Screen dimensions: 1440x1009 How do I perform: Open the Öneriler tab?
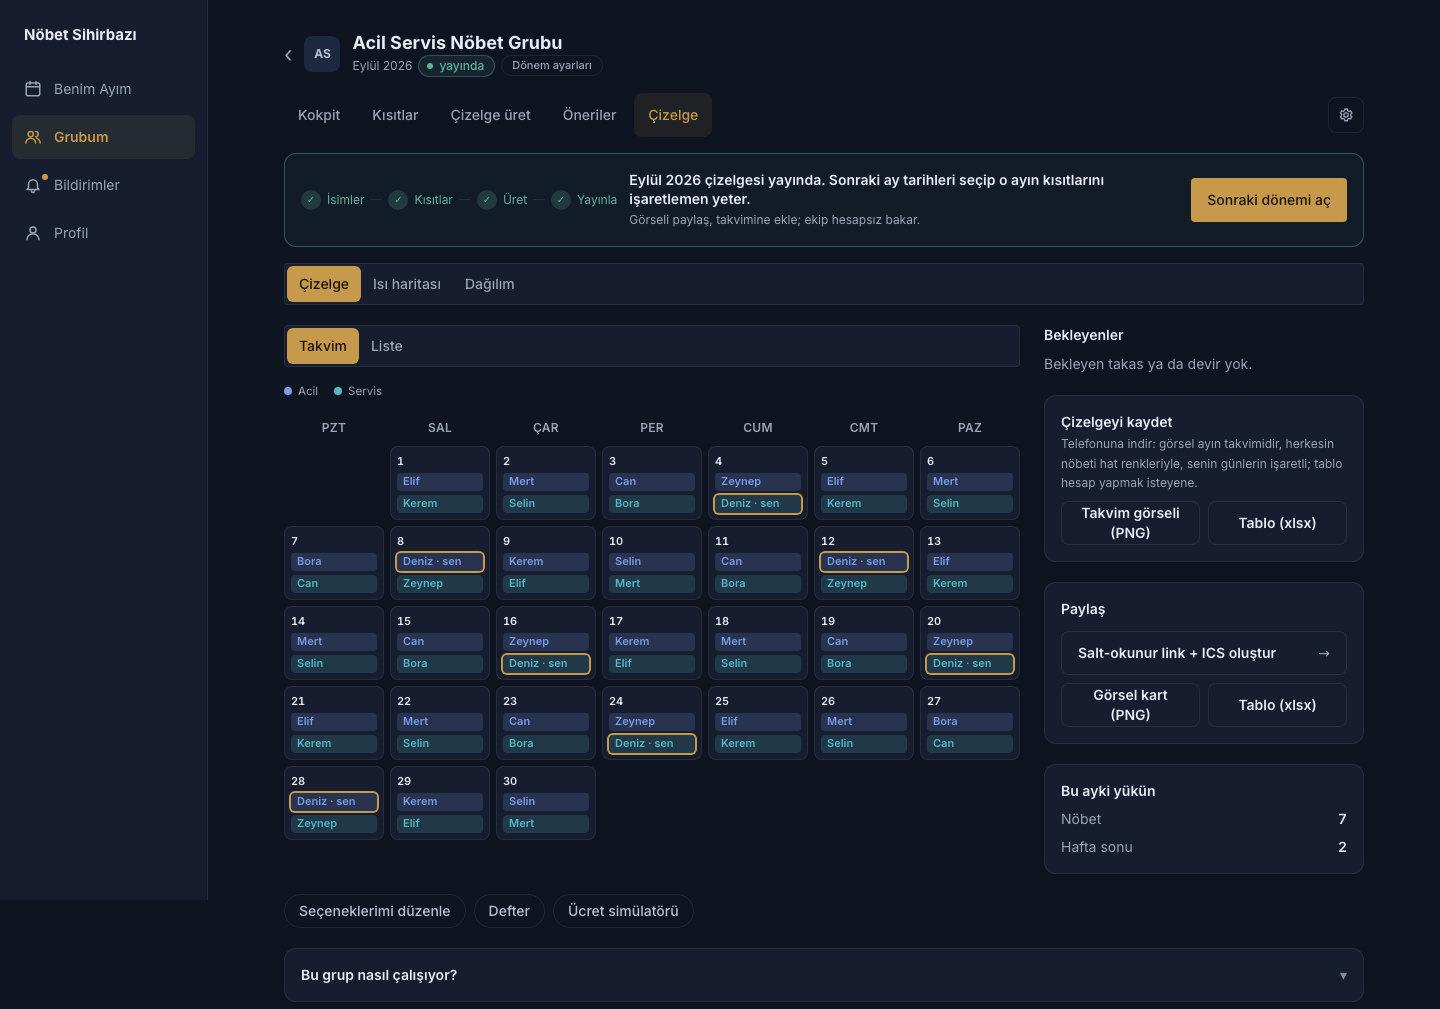(x=590, y=115)
